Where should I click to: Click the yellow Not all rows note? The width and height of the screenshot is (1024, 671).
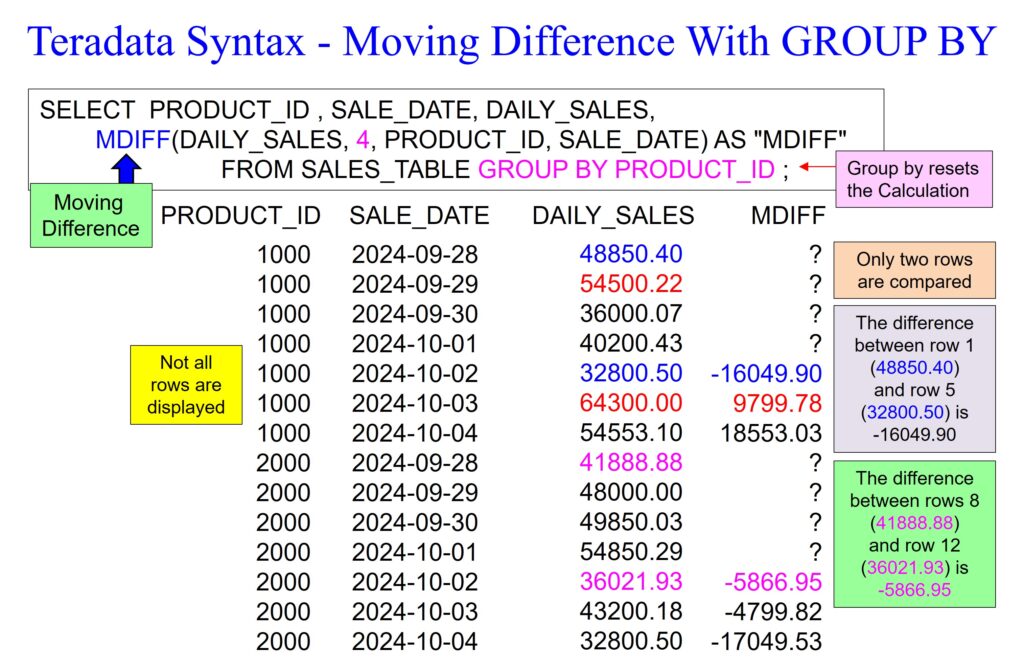pyautogui.click(x=186, y=385)
